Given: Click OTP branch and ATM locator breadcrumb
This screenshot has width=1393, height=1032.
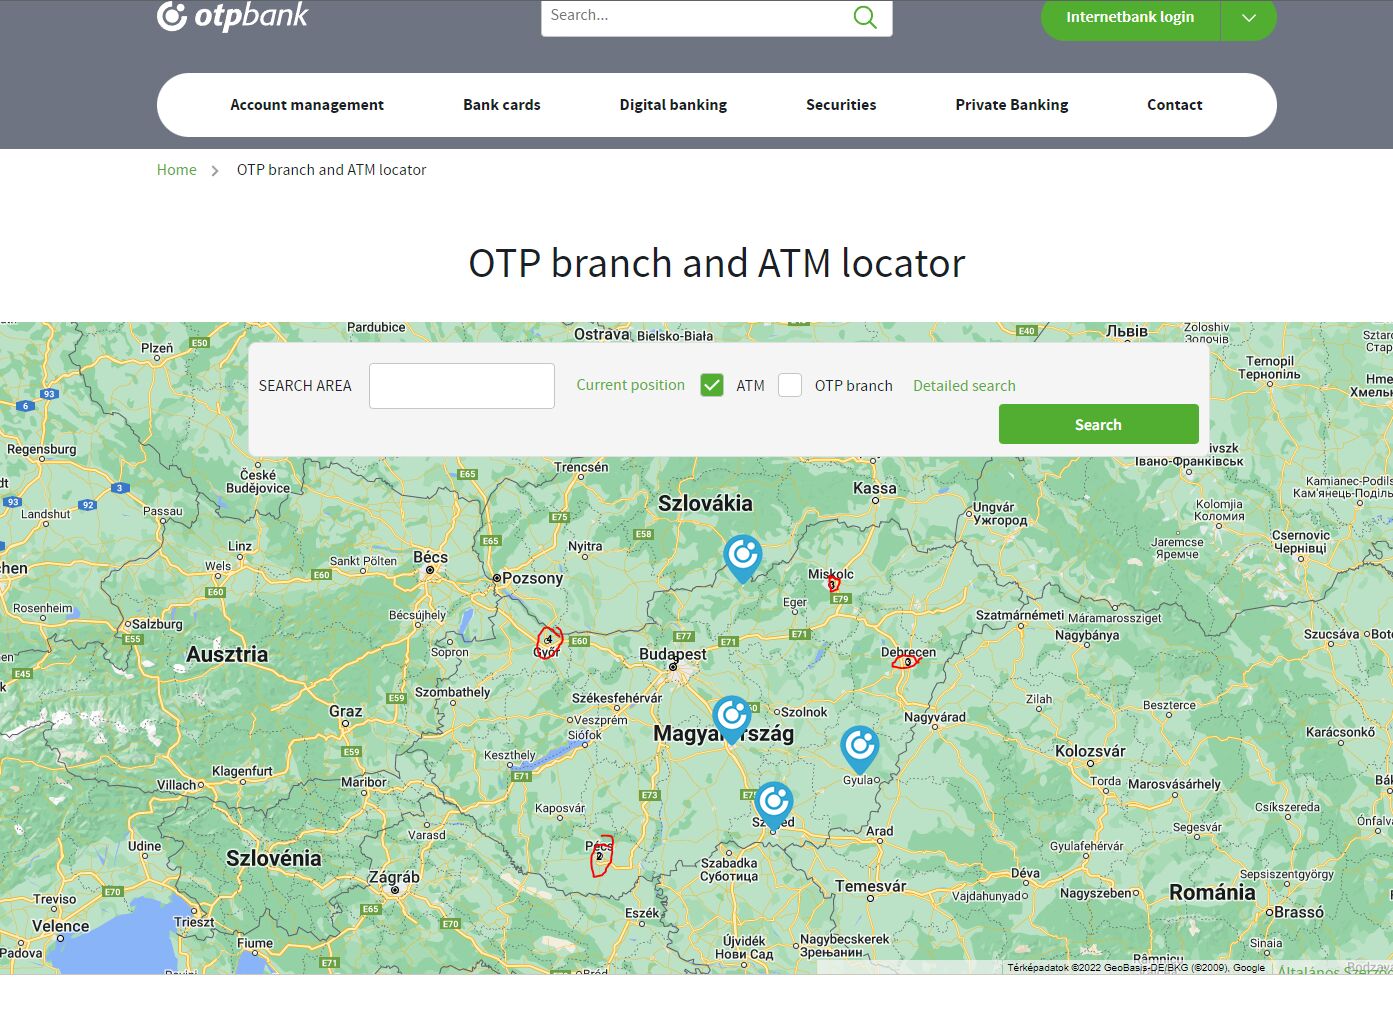Looking at the screenshot, I should (x=331, y=170).
